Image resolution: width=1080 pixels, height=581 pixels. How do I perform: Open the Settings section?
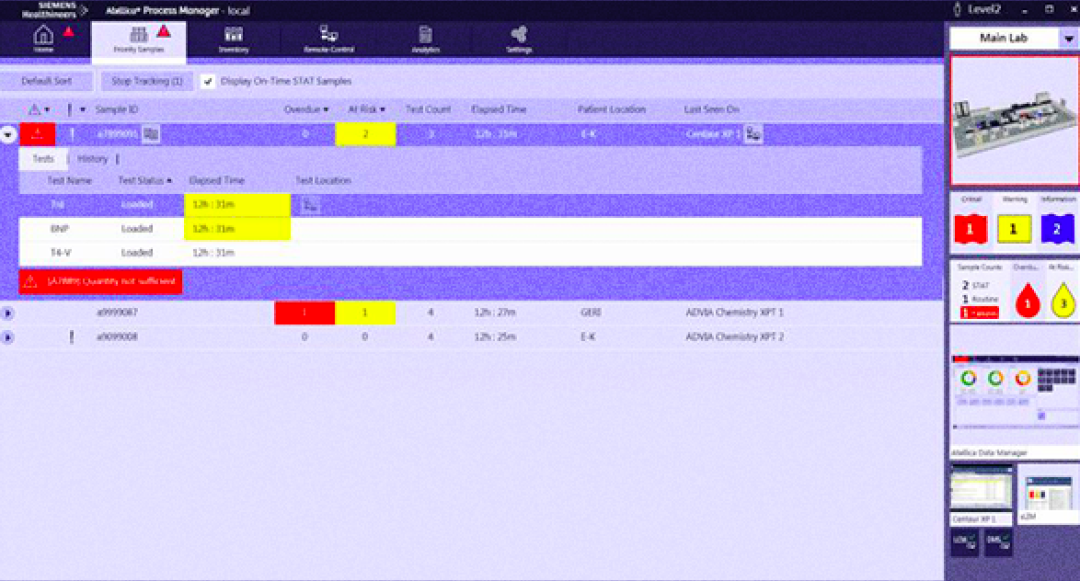point(519,37)
